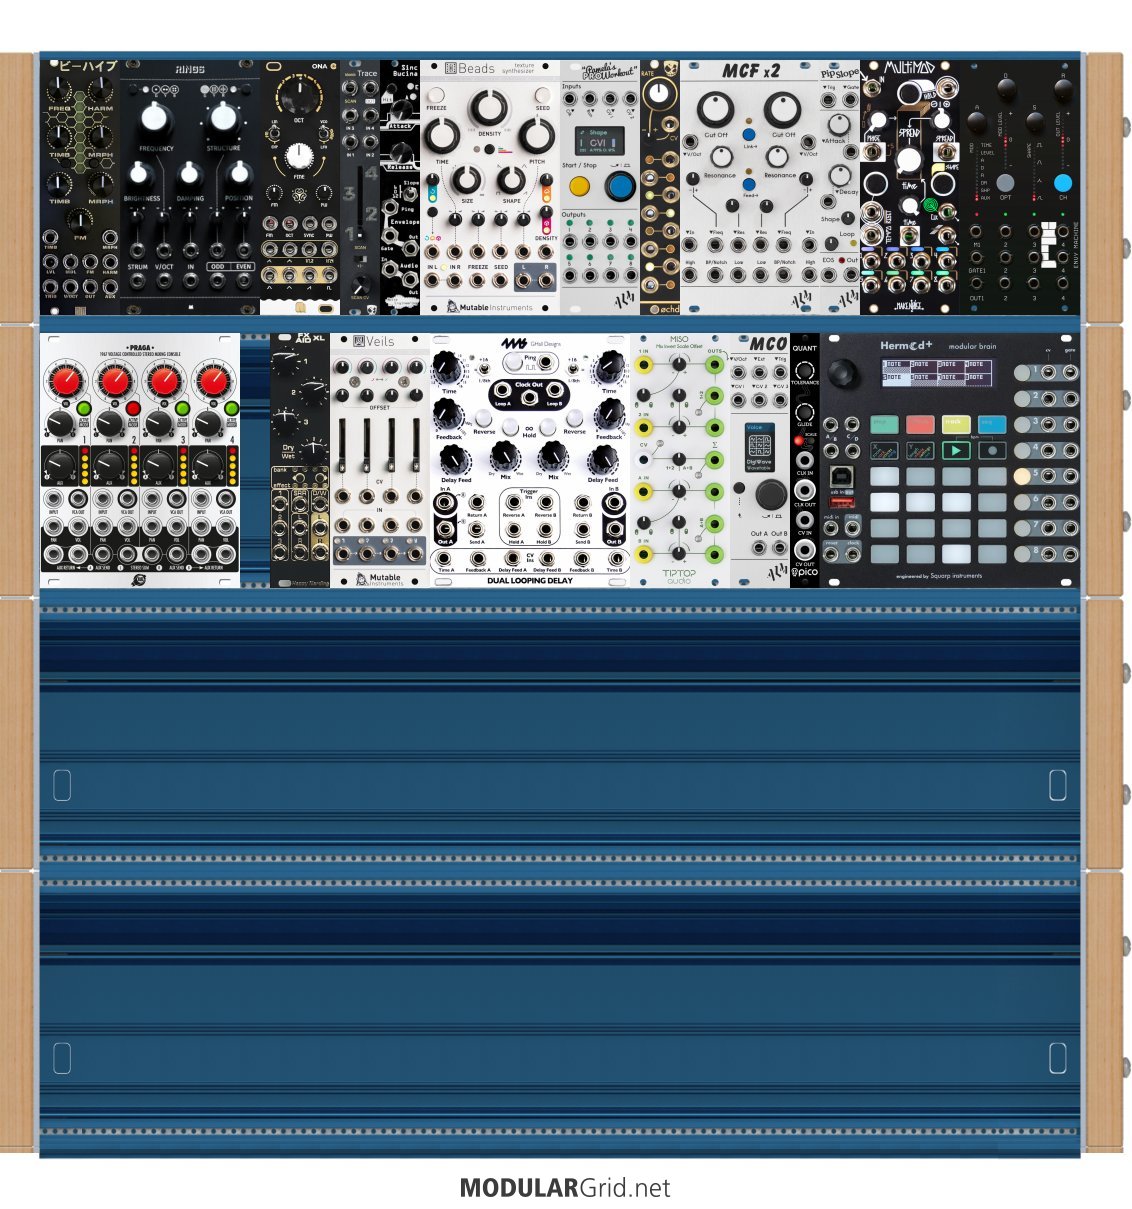
Task: Click the ONA FINE tuning knob
Action: [x=300, y=155]
